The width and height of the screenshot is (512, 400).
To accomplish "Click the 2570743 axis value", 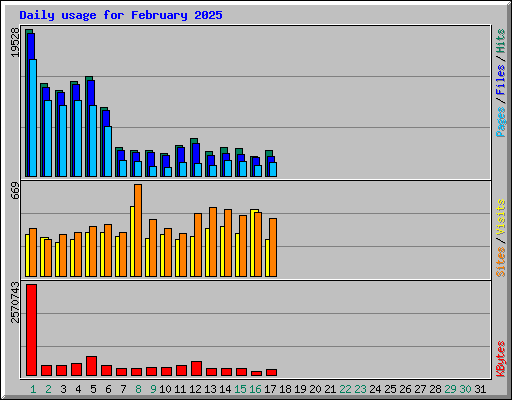I will click(x=15, y=302).
